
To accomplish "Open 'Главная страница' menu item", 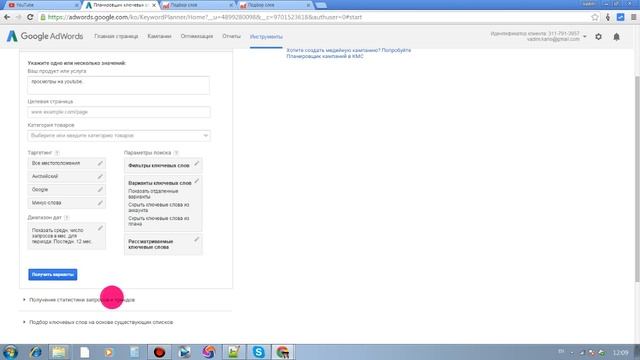I will click(x=116, y=36).
